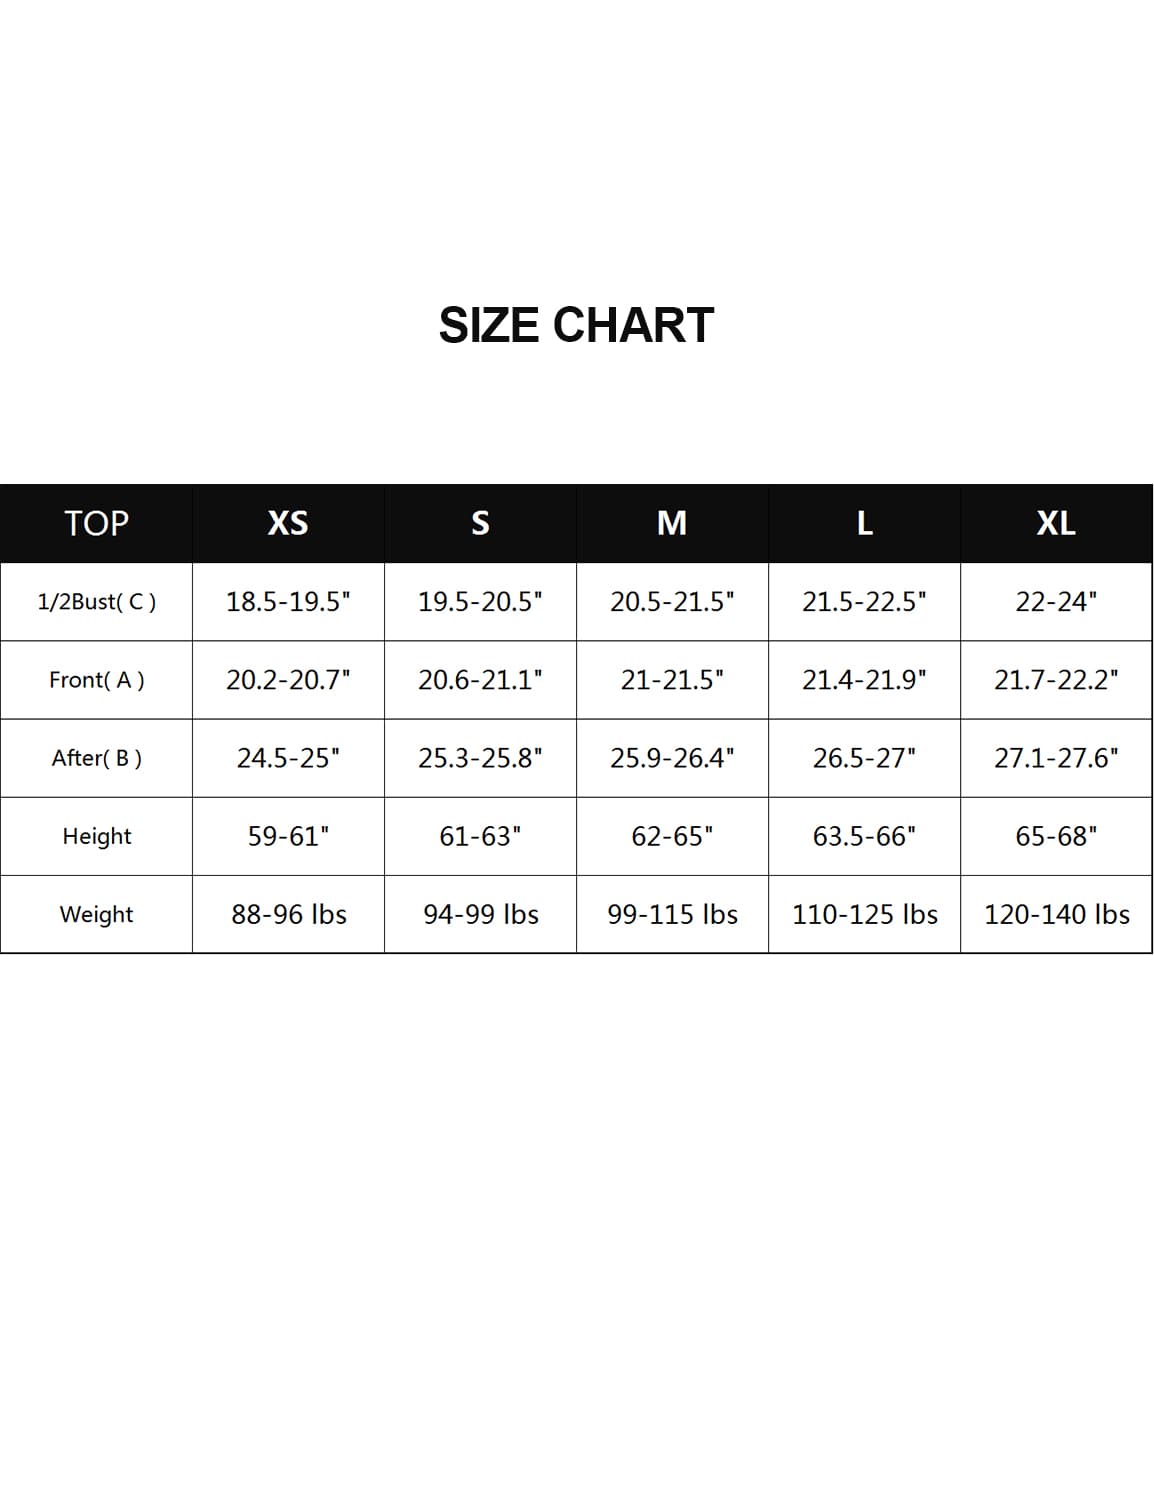
Task: Select the L size column header
Action: 865,523
